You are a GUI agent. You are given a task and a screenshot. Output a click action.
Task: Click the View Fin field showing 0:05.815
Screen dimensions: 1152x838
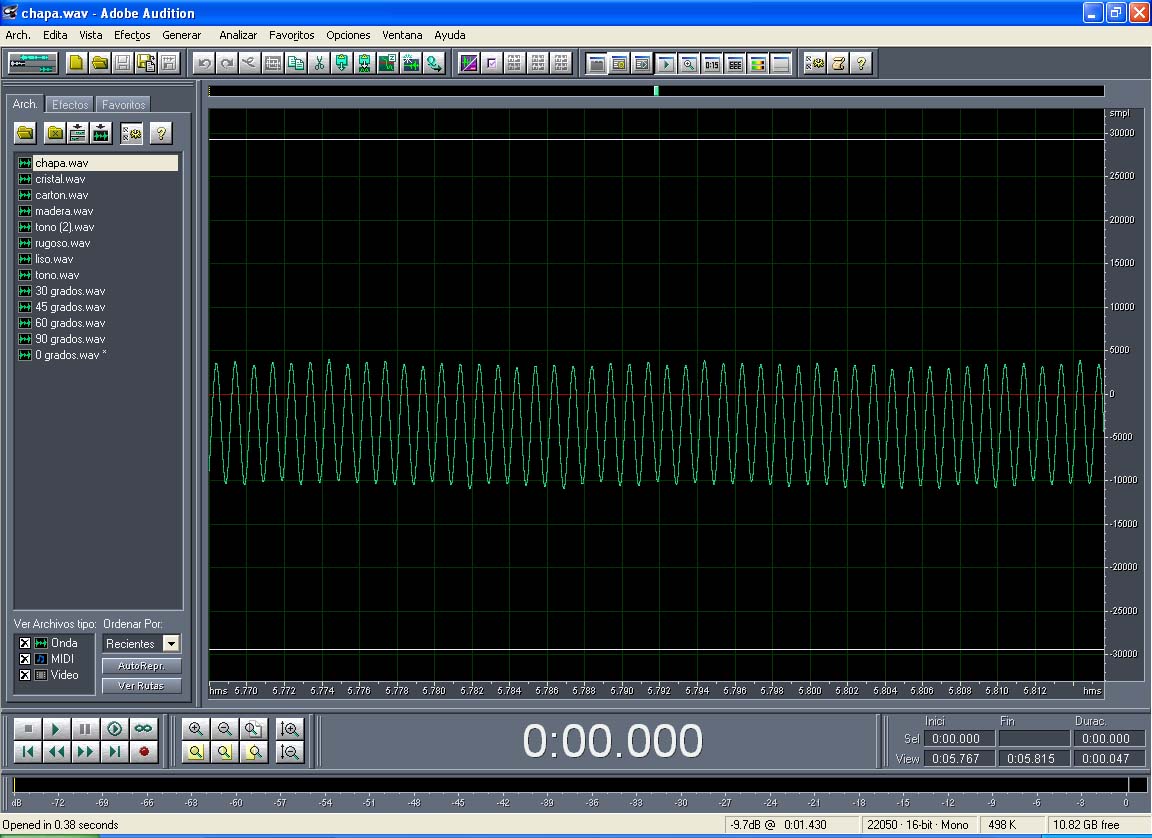click(x=1034, y=758)
